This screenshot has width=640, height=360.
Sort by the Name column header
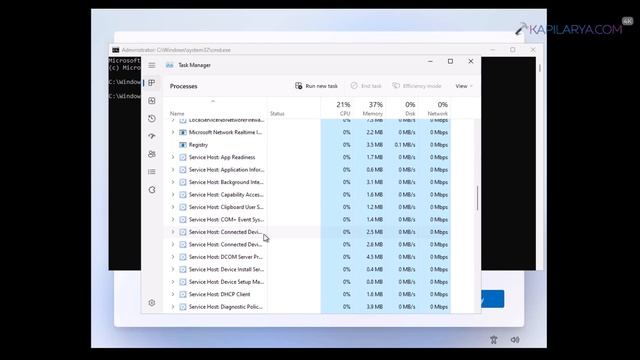point(177,113)
